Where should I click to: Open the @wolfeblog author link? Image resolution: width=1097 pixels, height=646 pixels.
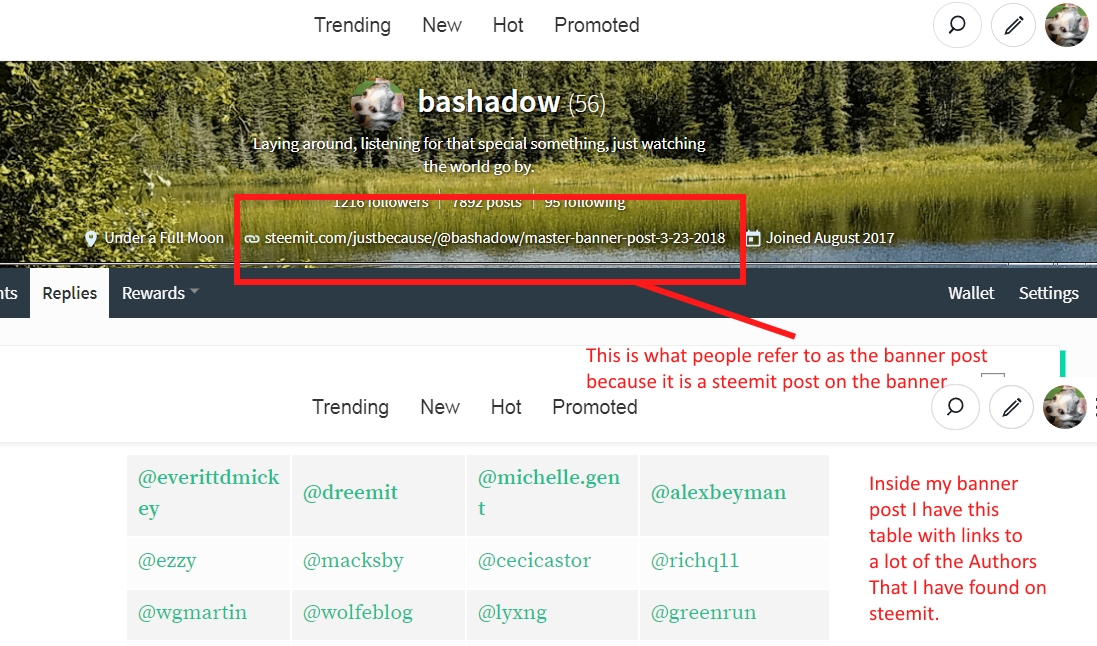tap(358, 613)
